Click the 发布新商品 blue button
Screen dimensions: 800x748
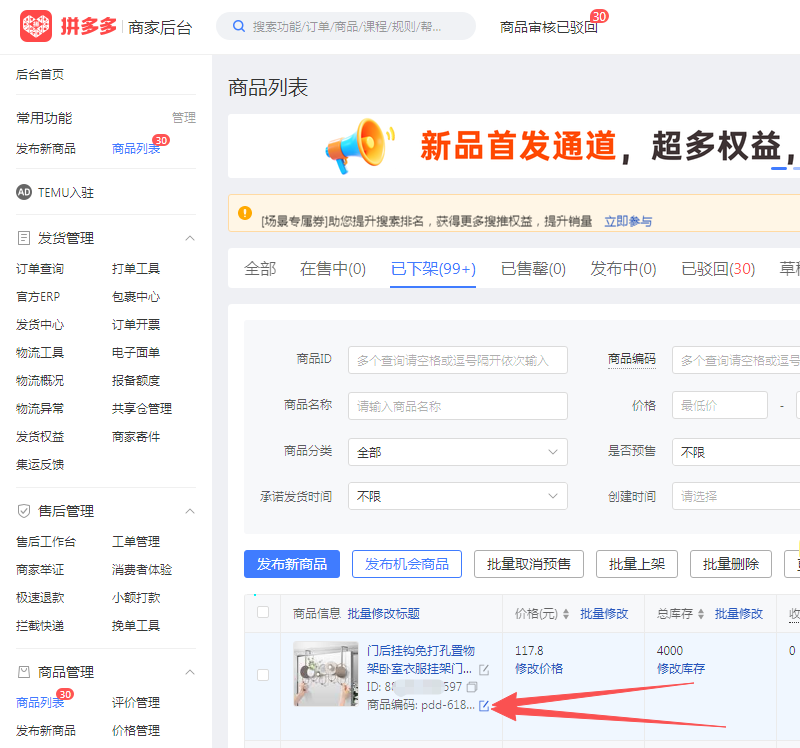click(292, 564)
